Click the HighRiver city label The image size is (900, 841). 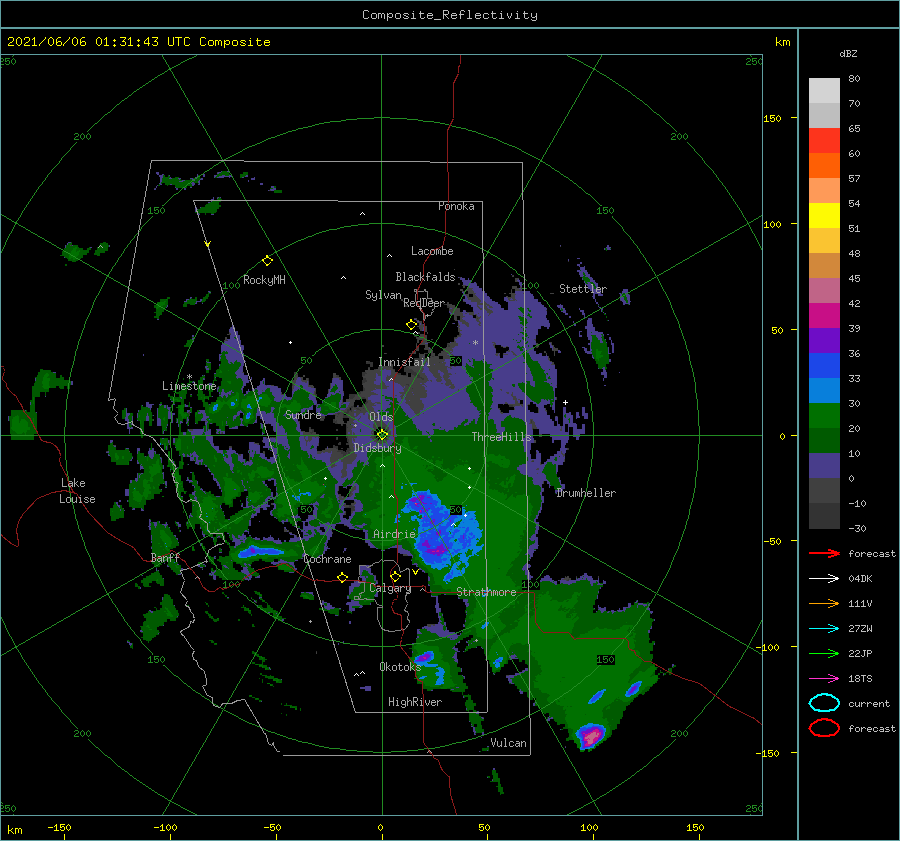415,702
